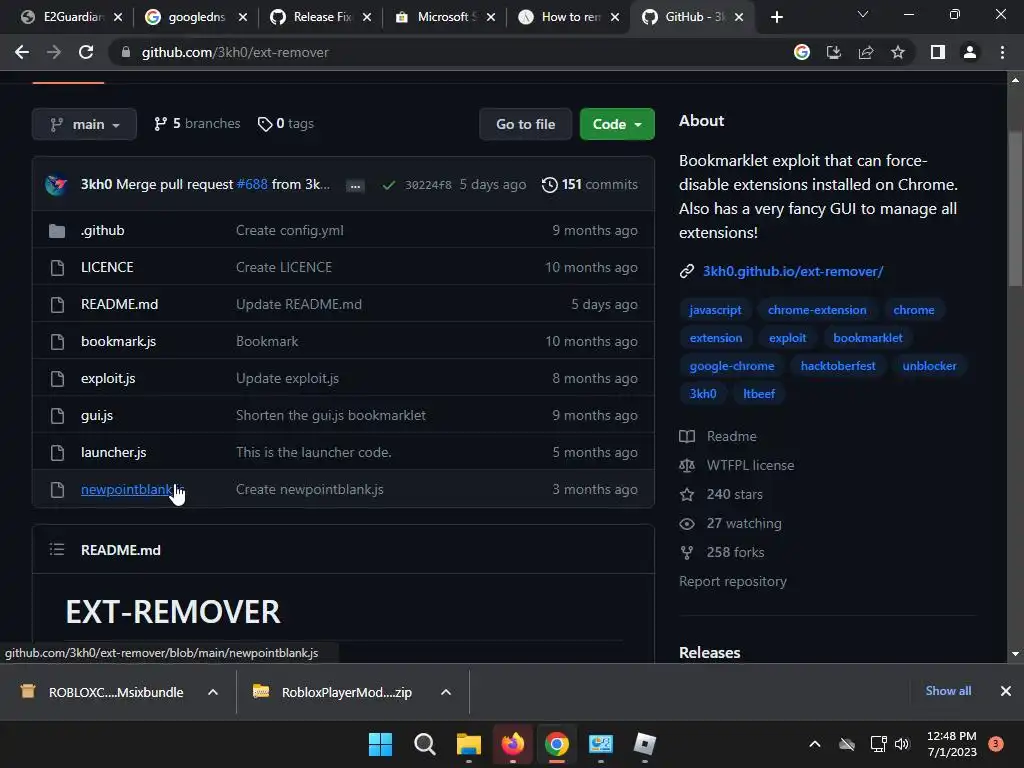This screenshot has height=768, width=1024.
Task: Open launcher.js file
Action: coord(114,452)
